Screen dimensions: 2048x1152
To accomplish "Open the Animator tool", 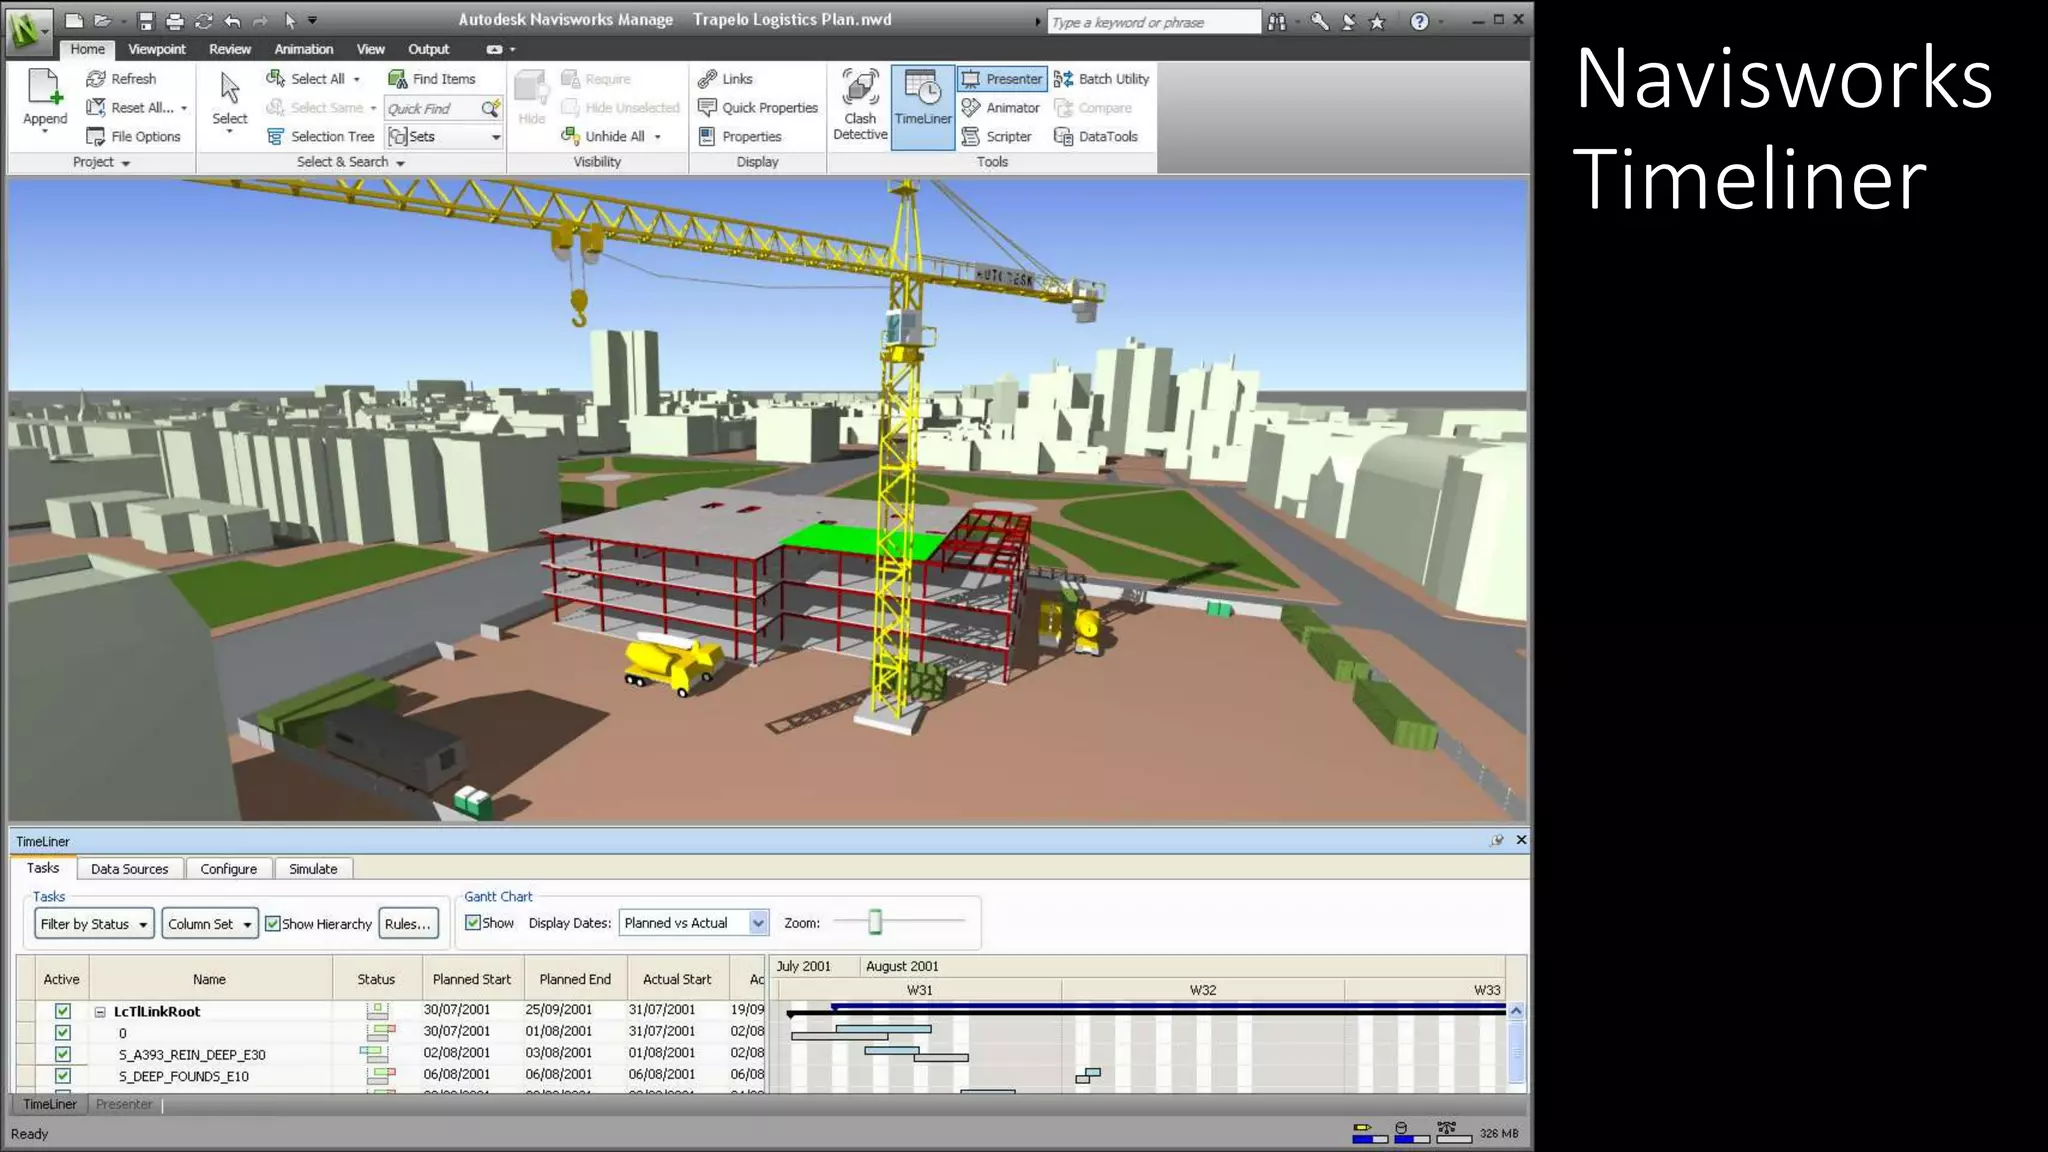I will click(x=1000, y=108).
